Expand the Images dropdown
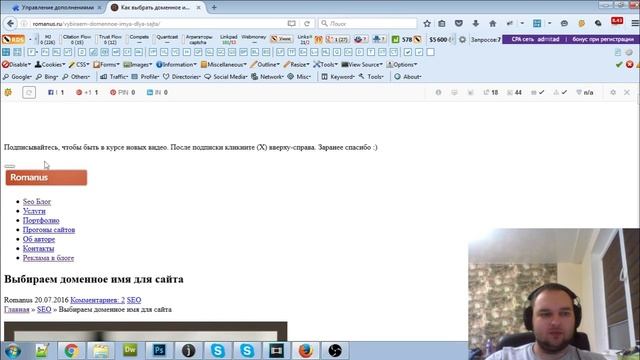Viewport: 640px width, 360px height. 138,64
